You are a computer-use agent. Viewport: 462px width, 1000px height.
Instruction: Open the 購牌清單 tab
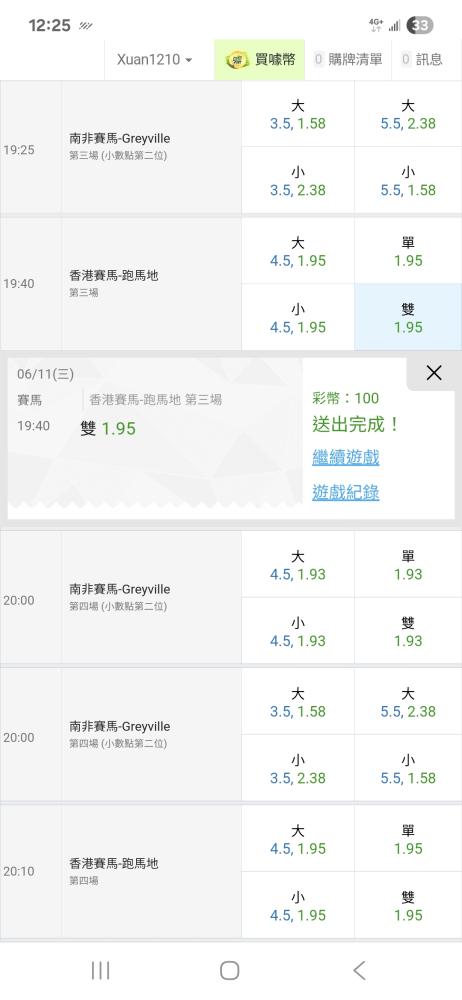(348, 60)
